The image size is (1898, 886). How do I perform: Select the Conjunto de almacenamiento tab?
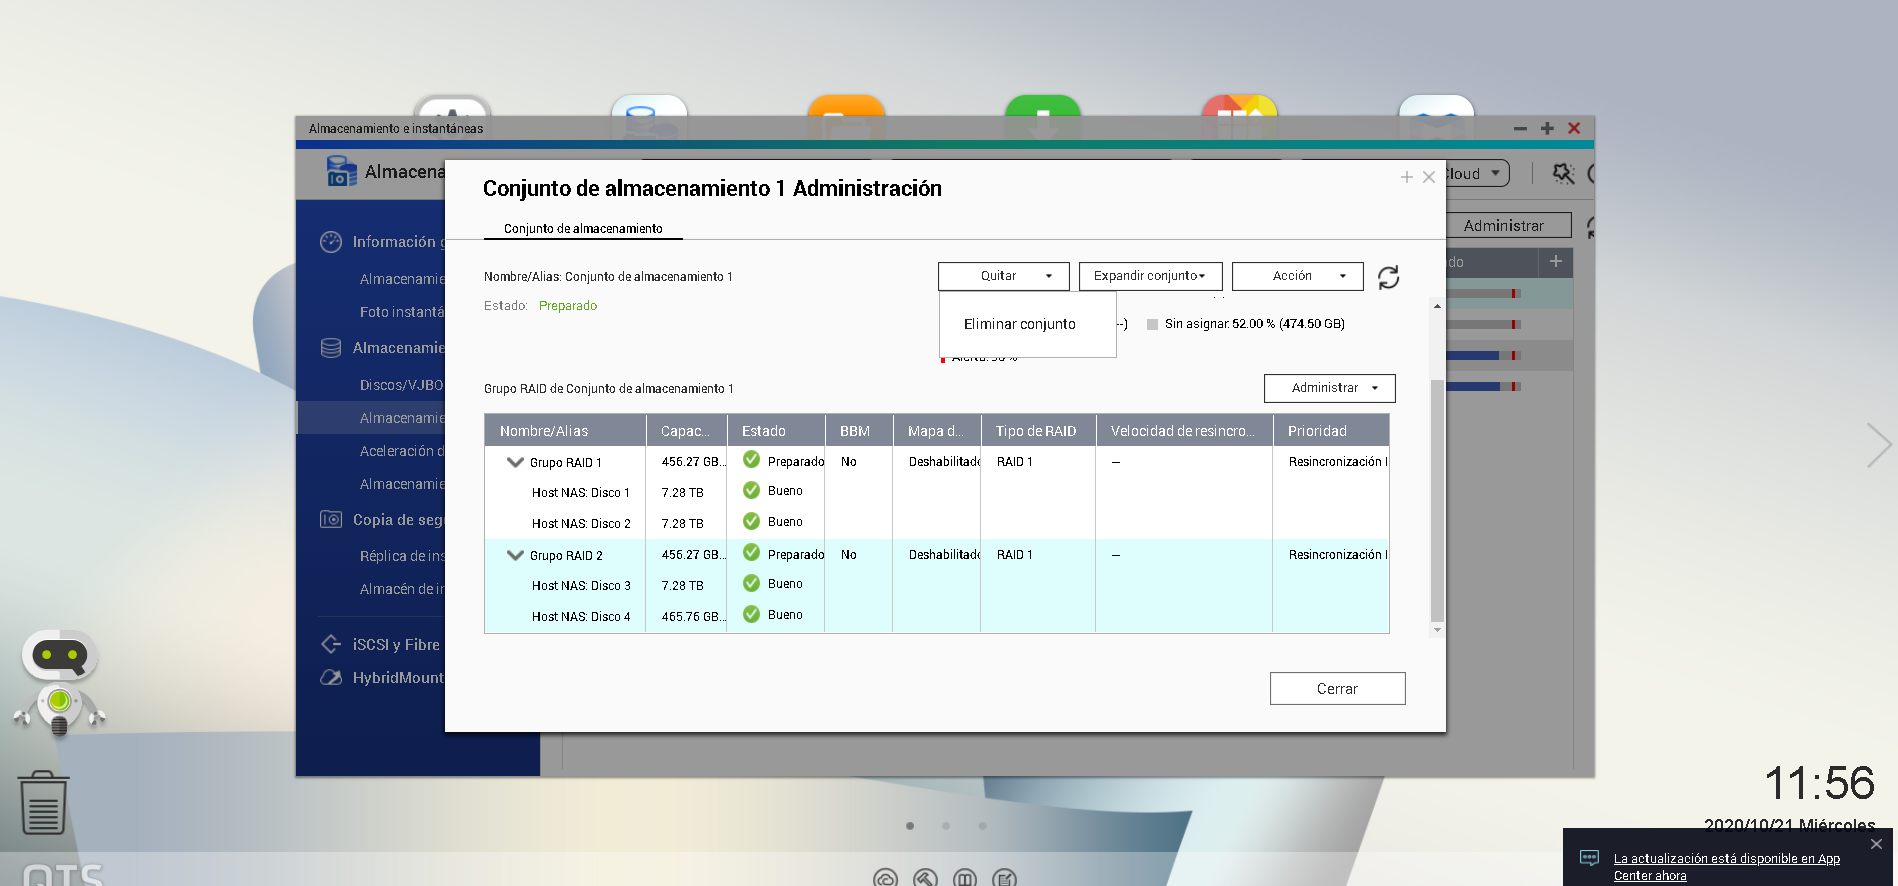[583, 229]
